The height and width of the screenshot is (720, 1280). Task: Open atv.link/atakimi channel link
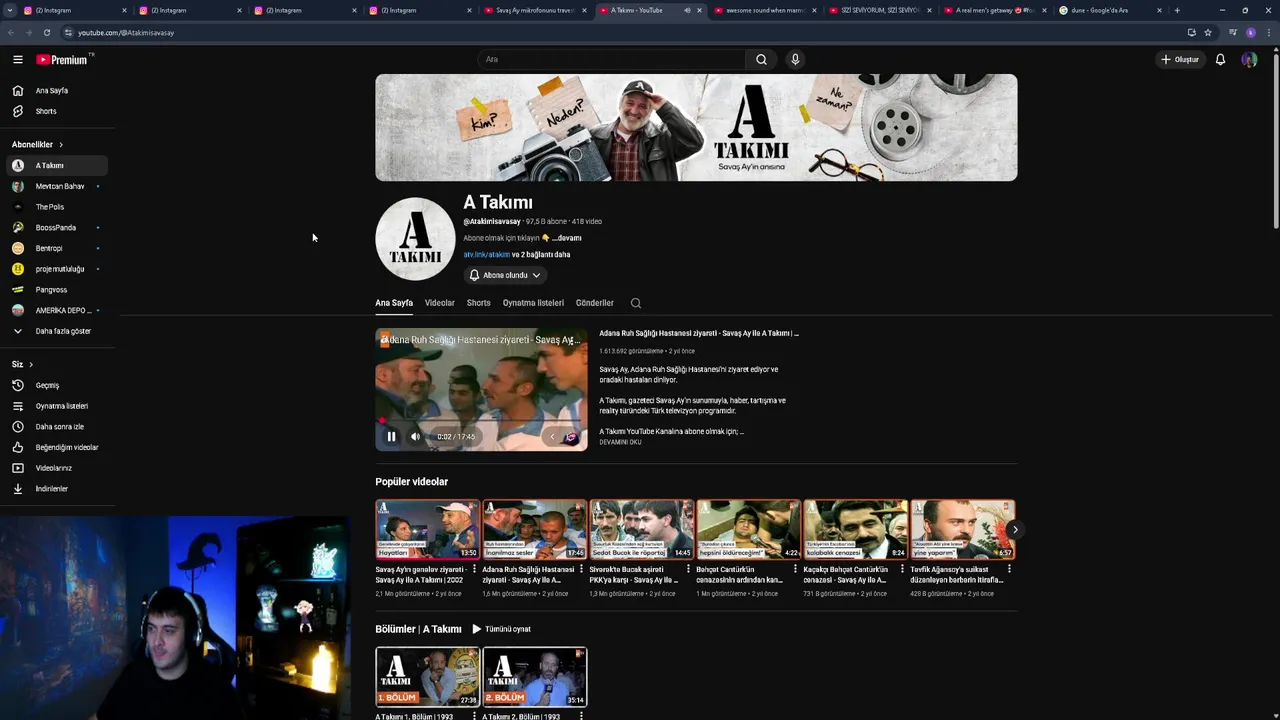pyautogui.click(x=486, y=255)
